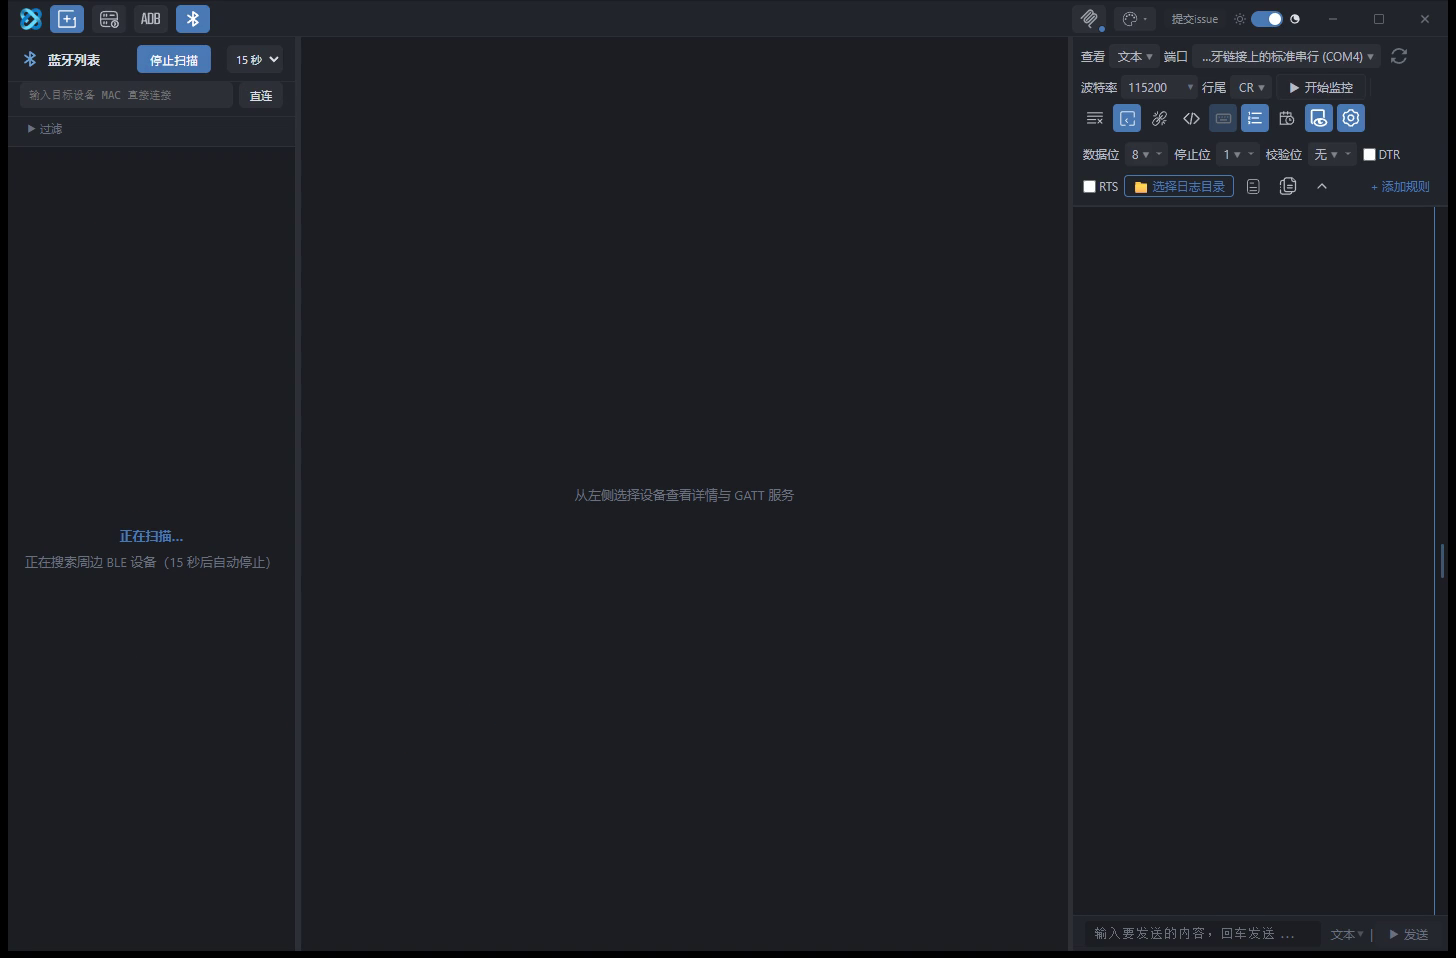The width and height of the screenshot is (1456, 958).
Task: Click the calendar clock timestamp icon
Action: pos(1287,118)
